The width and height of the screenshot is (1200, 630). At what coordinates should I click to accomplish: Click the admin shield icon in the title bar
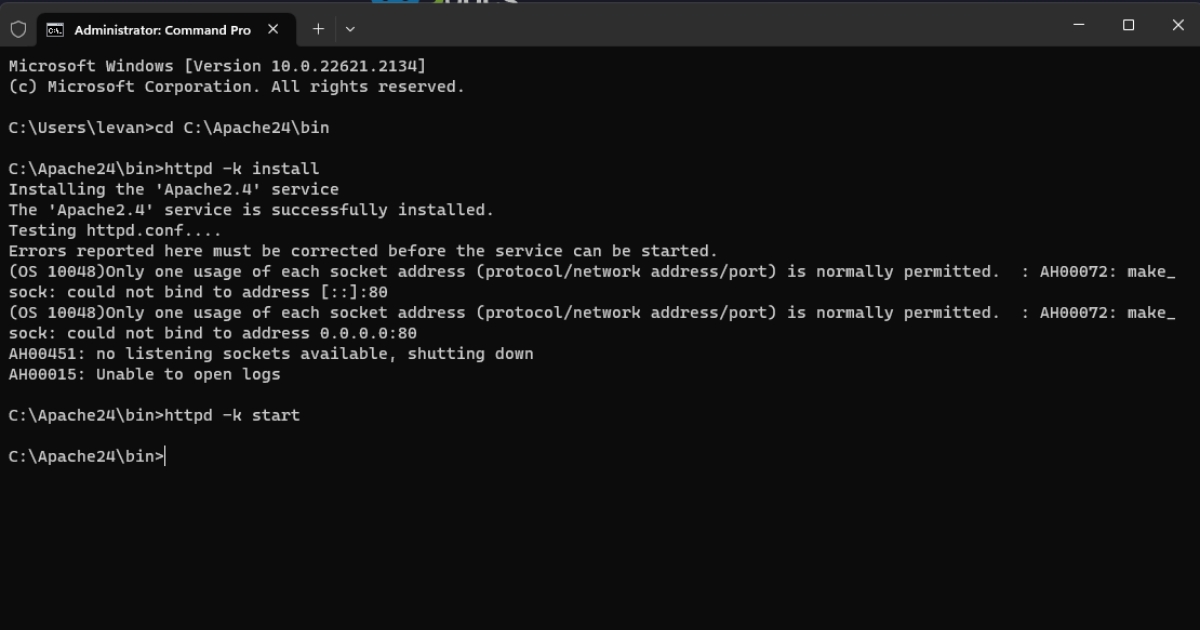pyautogui.click(x=19, y=29)
